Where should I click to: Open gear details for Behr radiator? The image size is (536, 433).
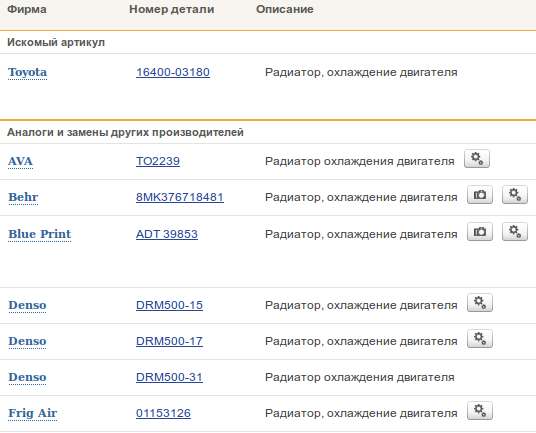[514, 195]
